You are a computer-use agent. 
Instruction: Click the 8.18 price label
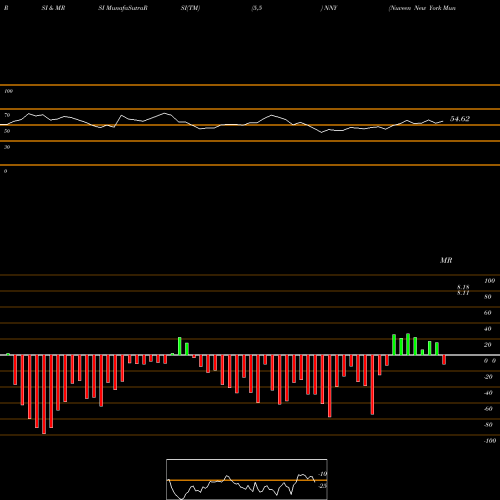click(x=463, y=287)
